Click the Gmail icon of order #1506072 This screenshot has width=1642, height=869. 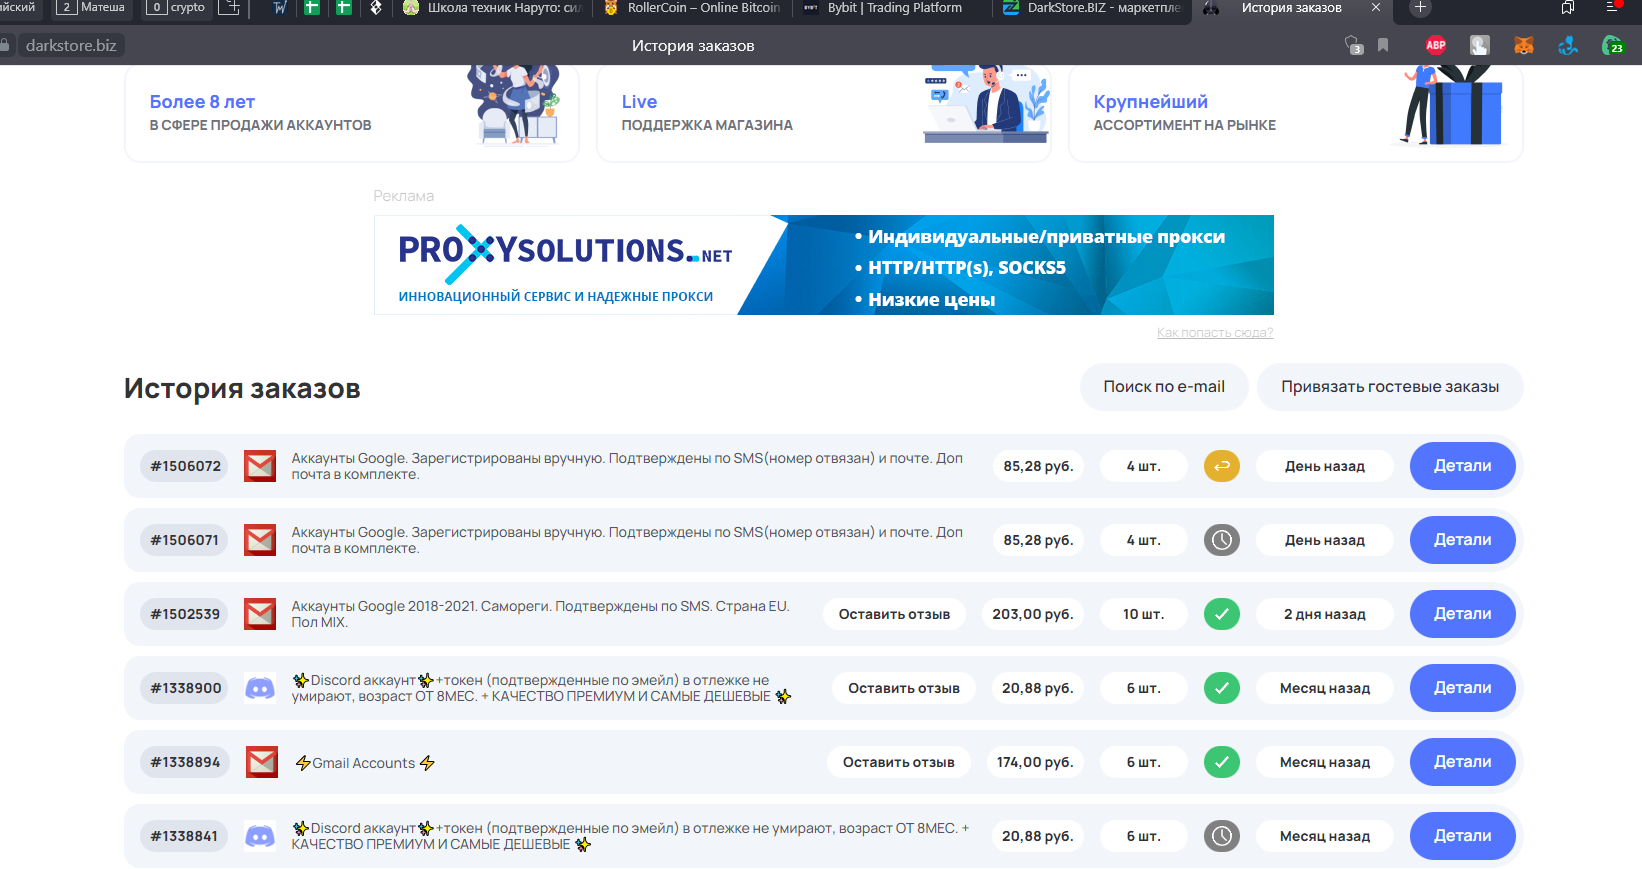(x=260, y=466)
